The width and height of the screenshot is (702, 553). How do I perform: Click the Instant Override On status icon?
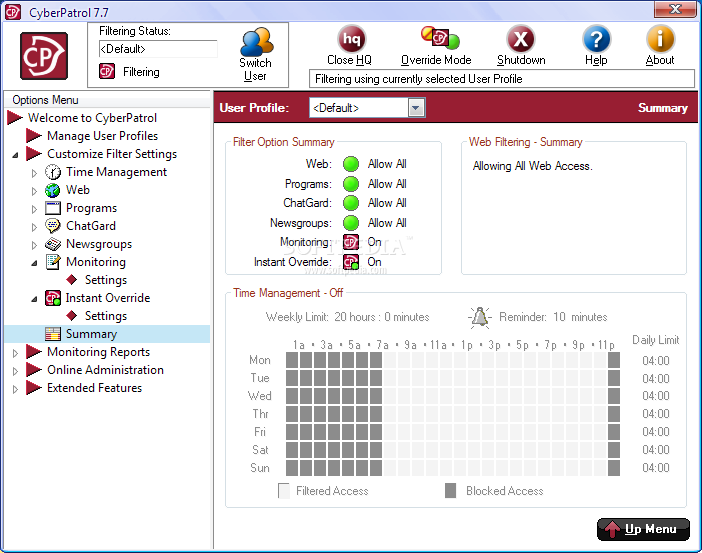coord(351,262)
